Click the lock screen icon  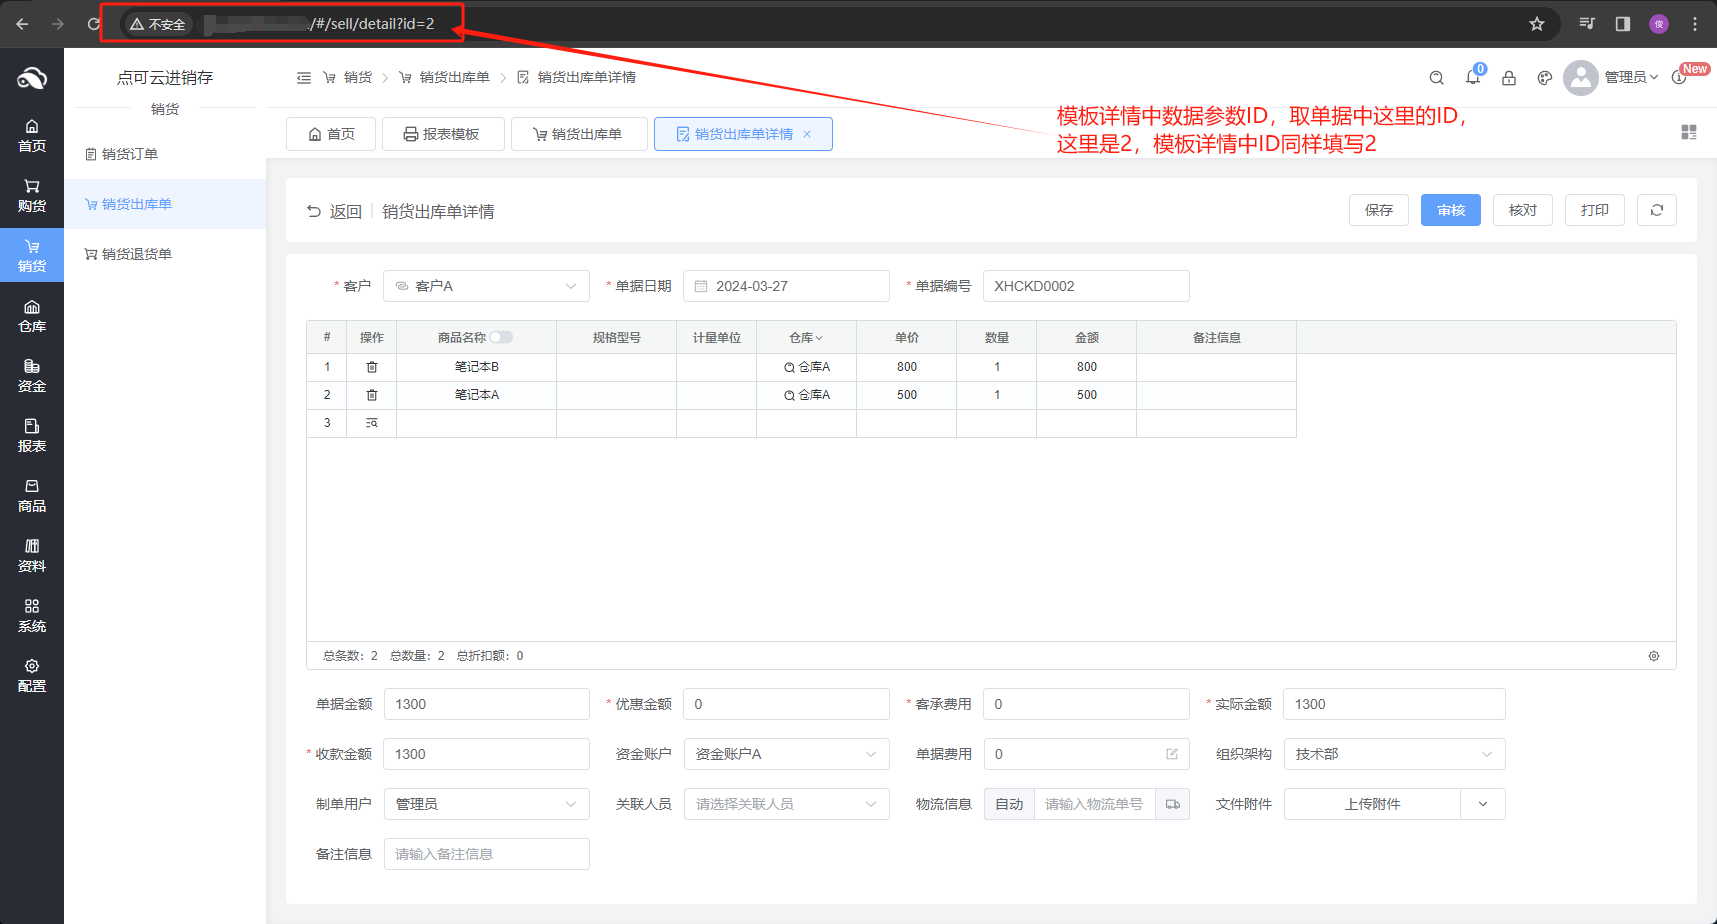click(1509, 77)
